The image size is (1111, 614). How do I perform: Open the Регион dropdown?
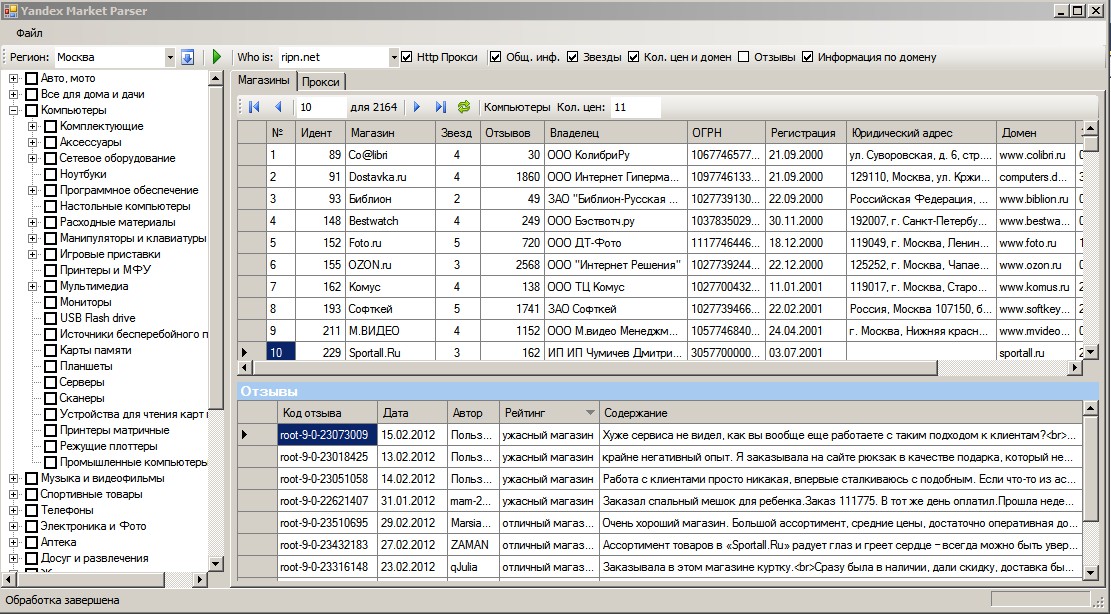click(170, 57)
